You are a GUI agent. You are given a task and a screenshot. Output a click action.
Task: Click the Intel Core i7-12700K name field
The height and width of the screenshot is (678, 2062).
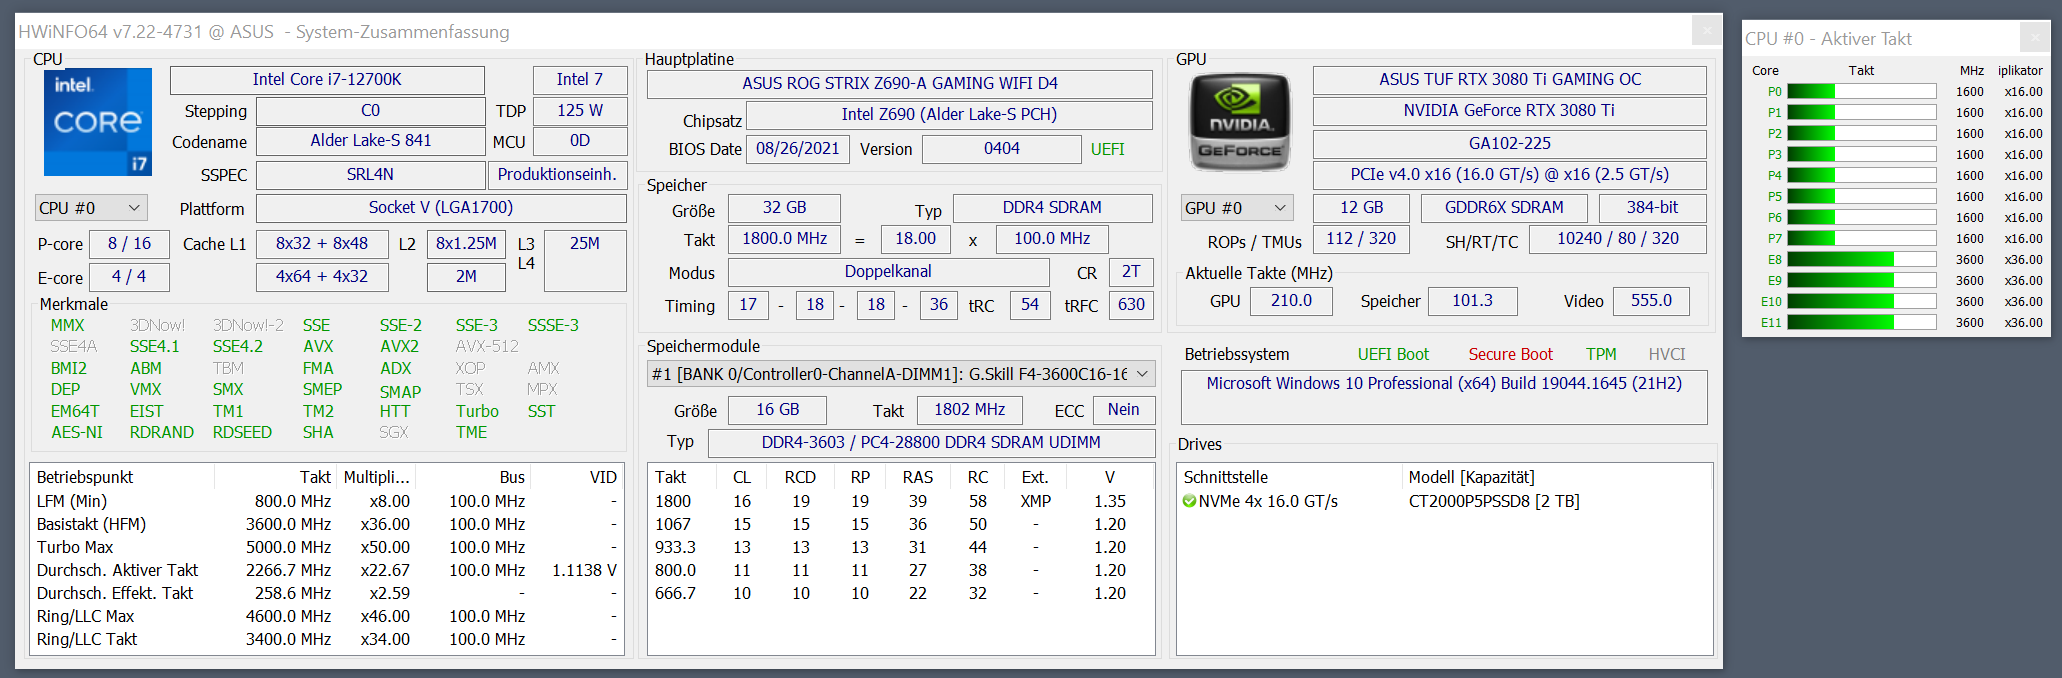pyautogui.click(x=327, y=80)
